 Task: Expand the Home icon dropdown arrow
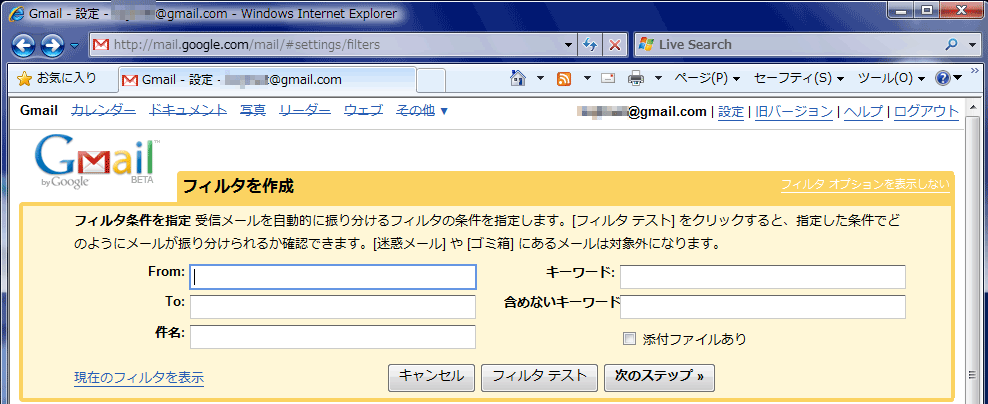coord(541,79)
